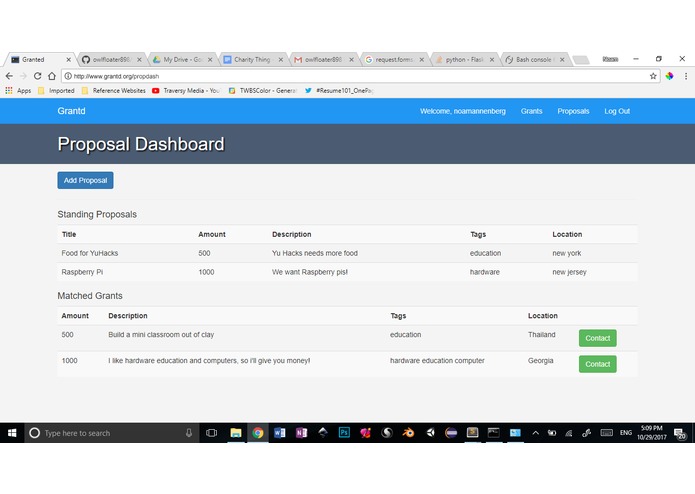The height and width of the screenshot is (494, 695).
Task: Open File Explorer from the taskbar
Action: coord(236,433)
